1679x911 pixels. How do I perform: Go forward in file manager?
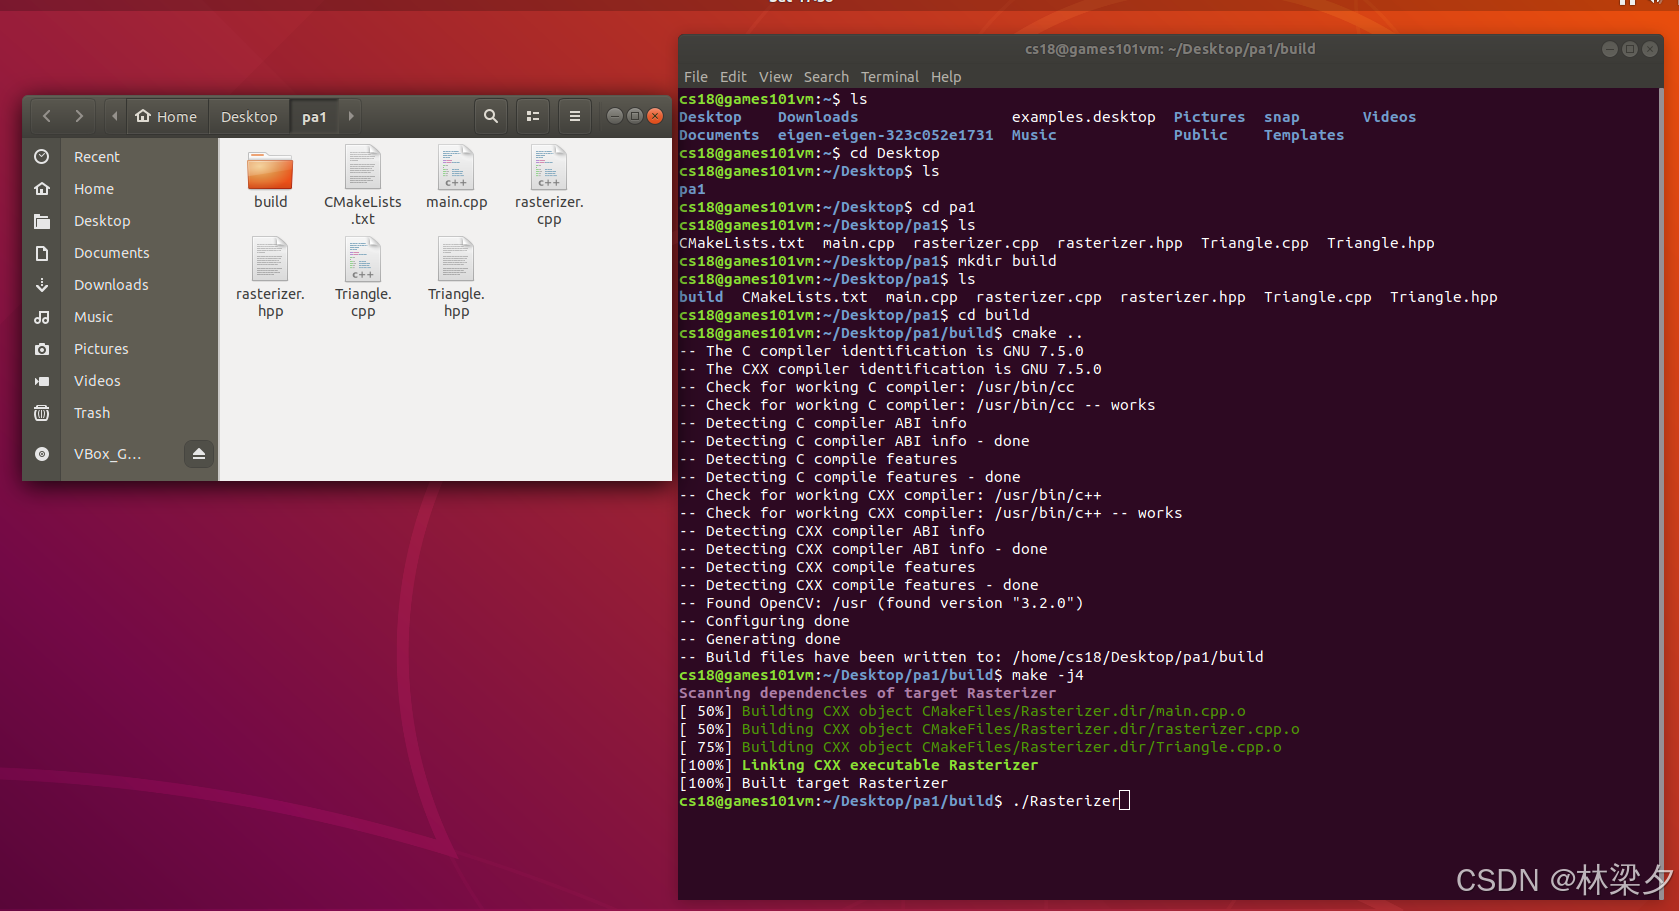[79, 116]
